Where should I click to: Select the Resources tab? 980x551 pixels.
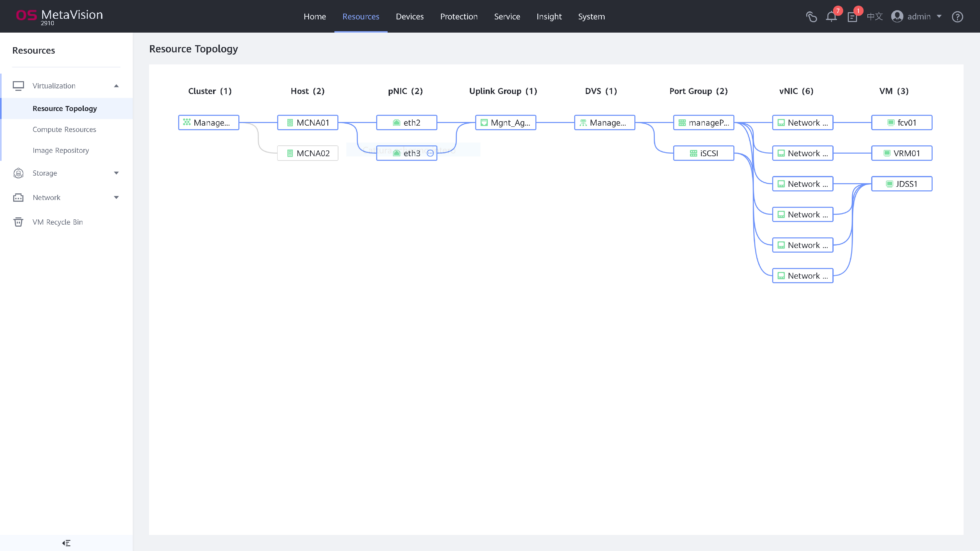[361, 17]
